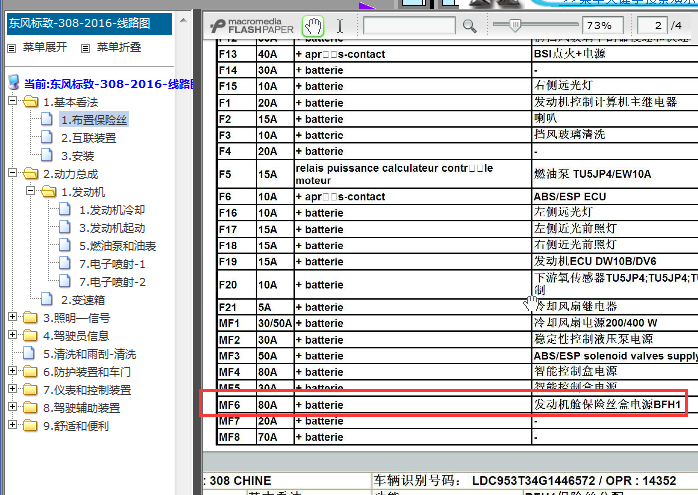Image resolution: width=698 pixels, height=495 pixels.
Task: Click folder icon of 1.基本看法
Action: 30,101
